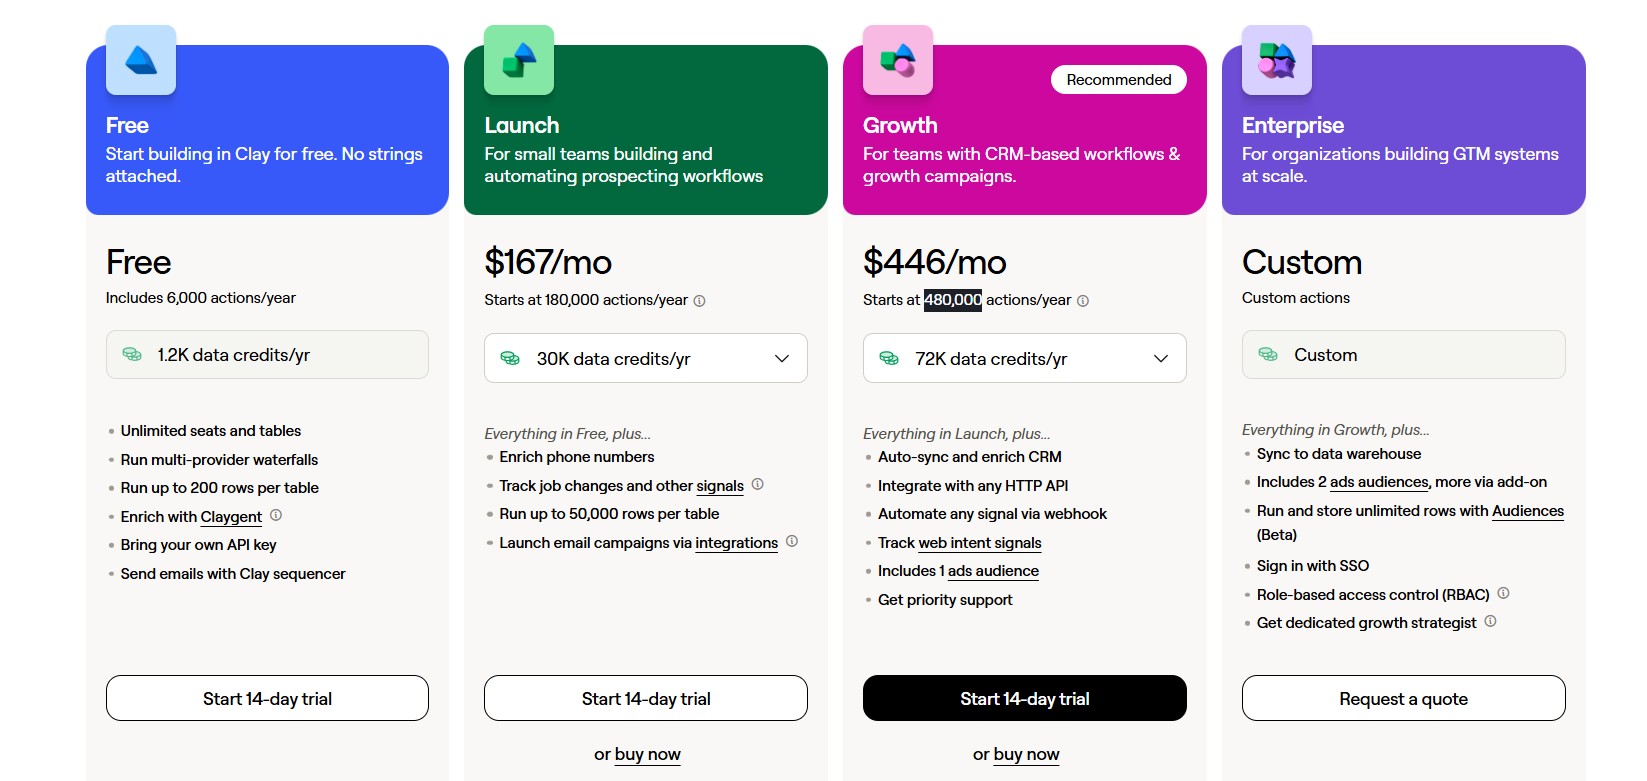Click the Recommended badge on Growth plan
Screen dimensions: 1647x781
(1118, 80)
